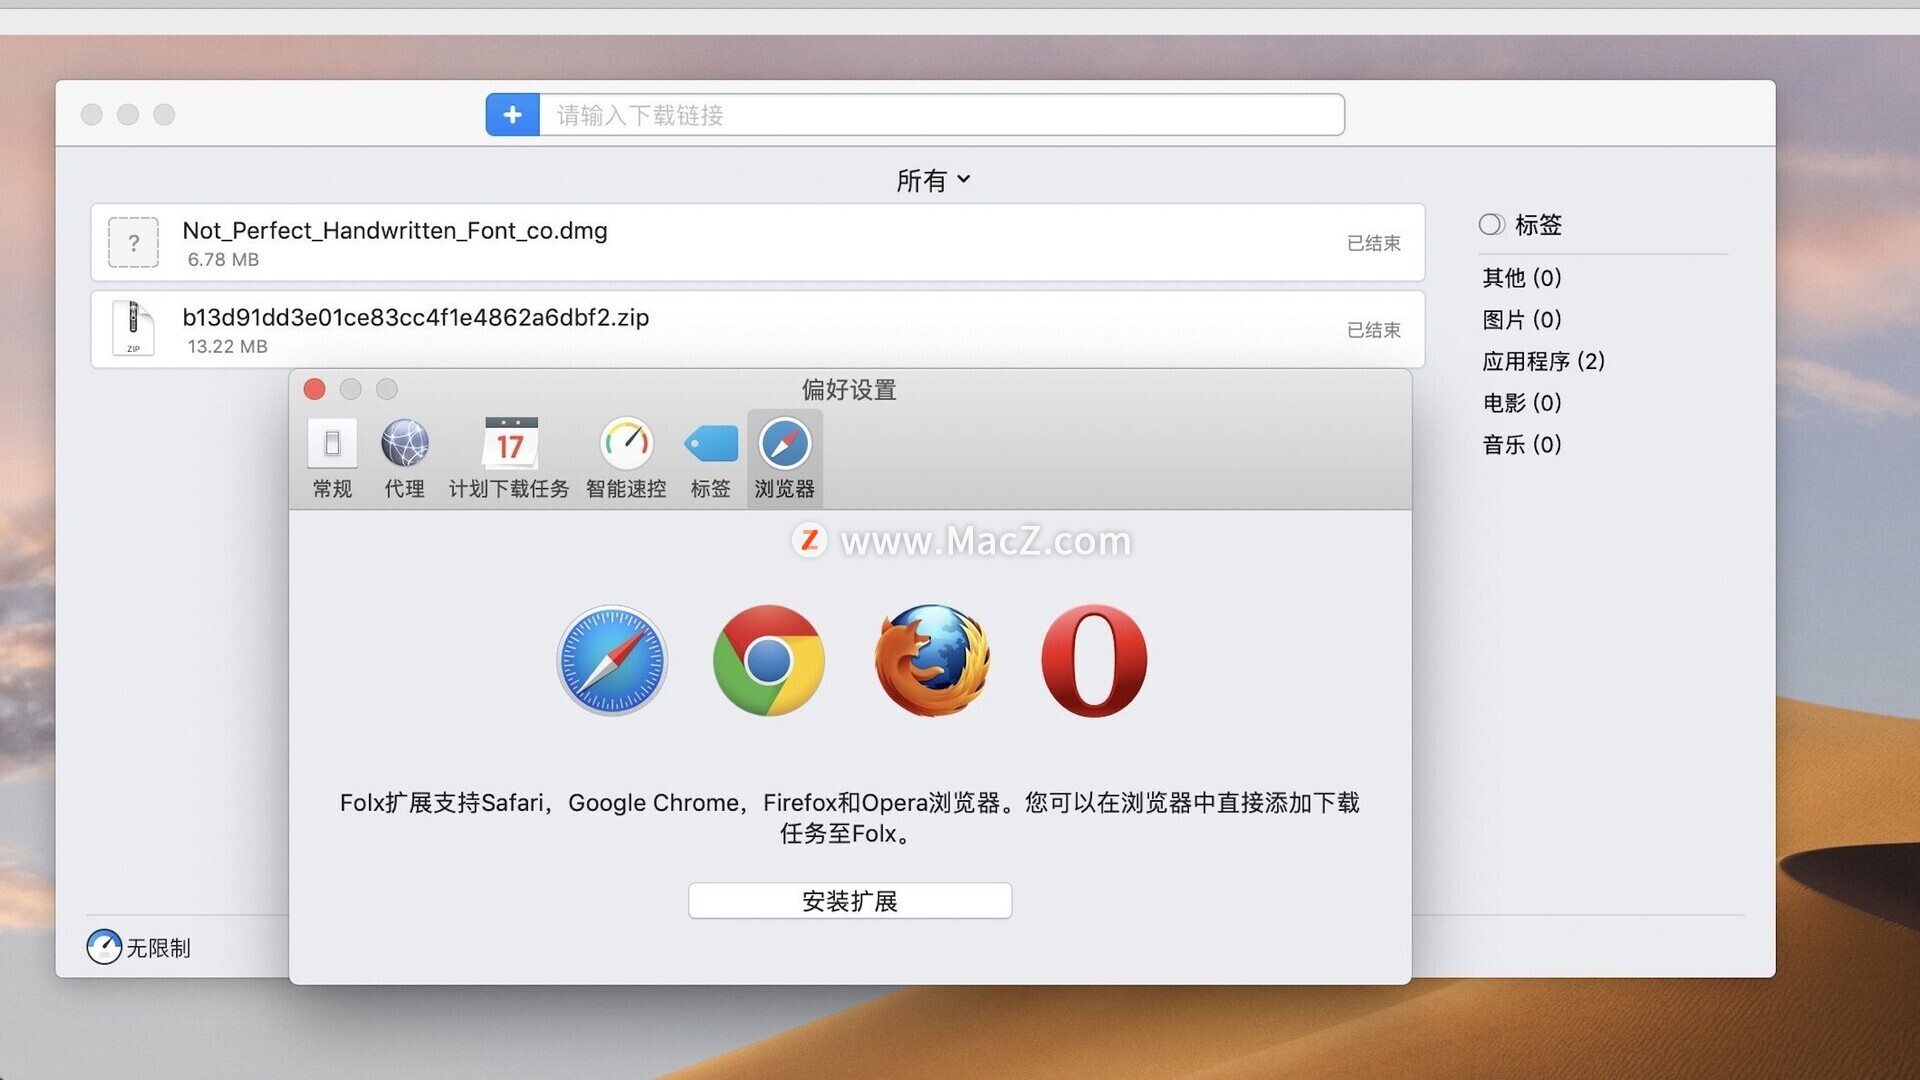Select the 音乐 (0) tag
The width and height of the screenshot is (1920, 1080).
pyautogui.click(x=1522, y=444)
